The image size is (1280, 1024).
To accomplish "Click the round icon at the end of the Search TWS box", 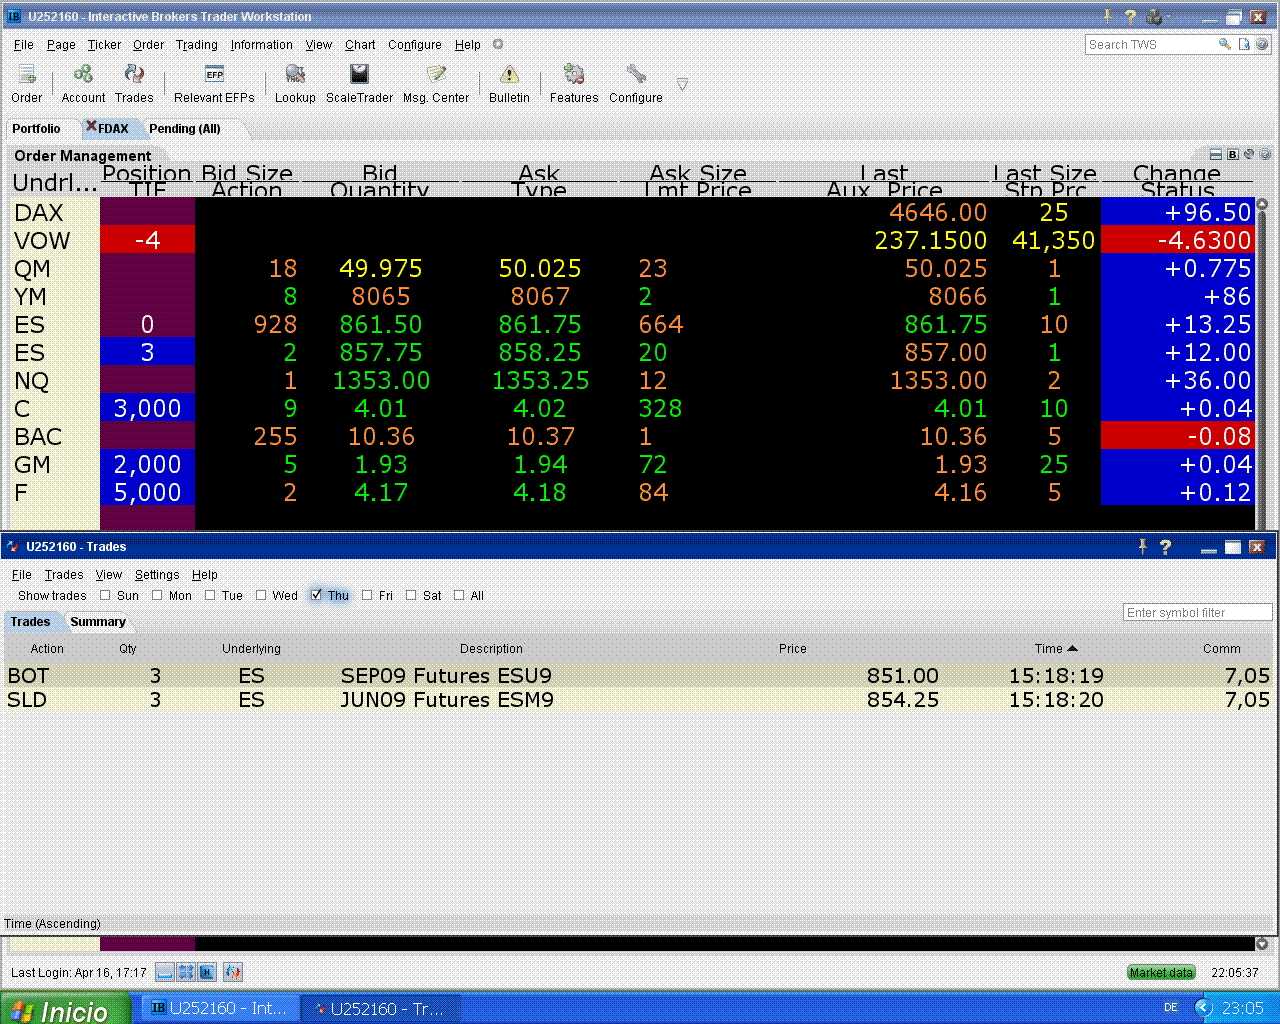I will coord(1262,44).
